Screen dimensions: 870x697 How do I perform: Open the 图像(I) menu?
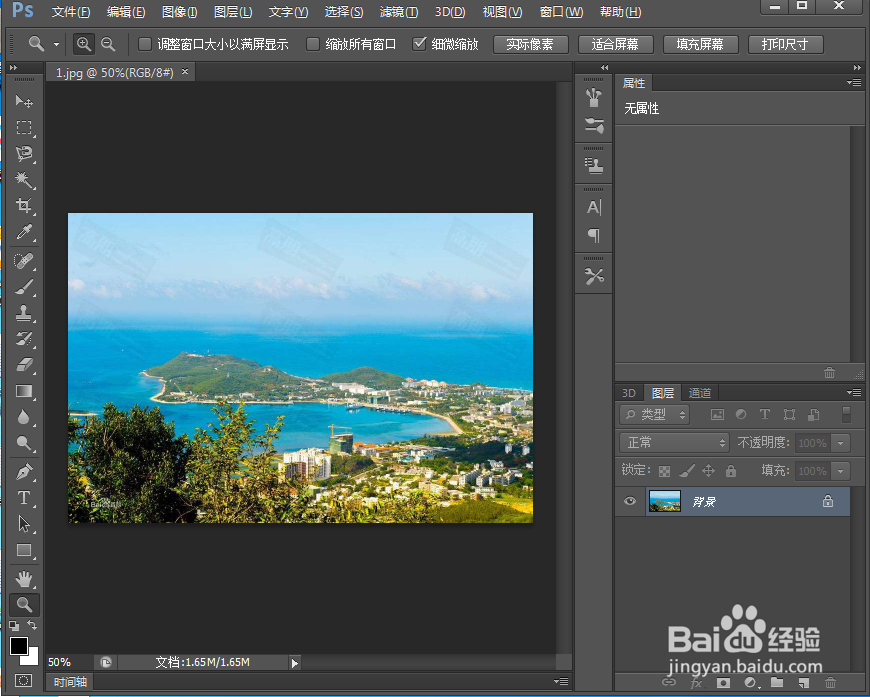point(179,12)
